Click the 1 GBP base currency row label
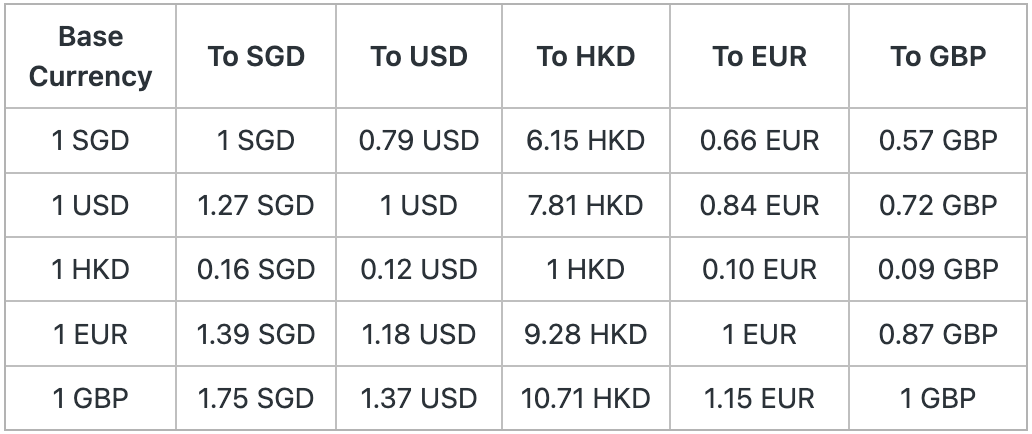The width and height of the screenshot is (1032, 434). point(90,397)
